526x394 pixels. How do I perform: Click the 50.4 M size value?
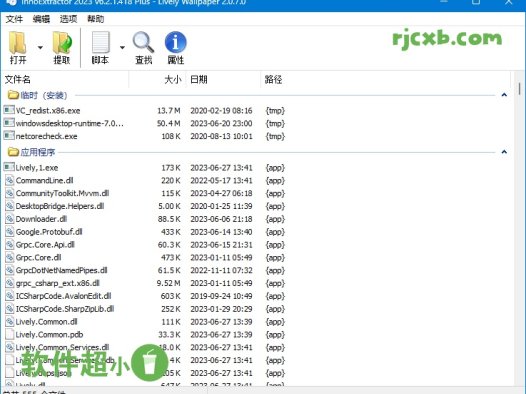click(169, 123)
